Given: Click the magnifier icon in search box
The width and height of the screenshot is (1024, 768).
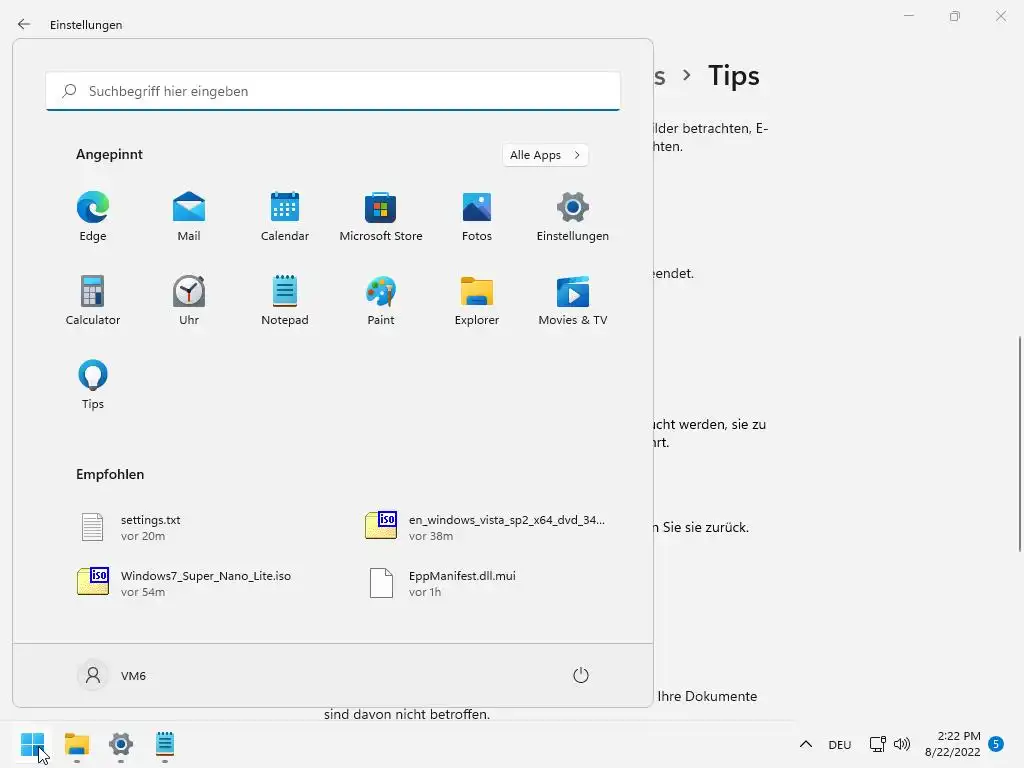Looking at the screenshot, I should point(69,91).
